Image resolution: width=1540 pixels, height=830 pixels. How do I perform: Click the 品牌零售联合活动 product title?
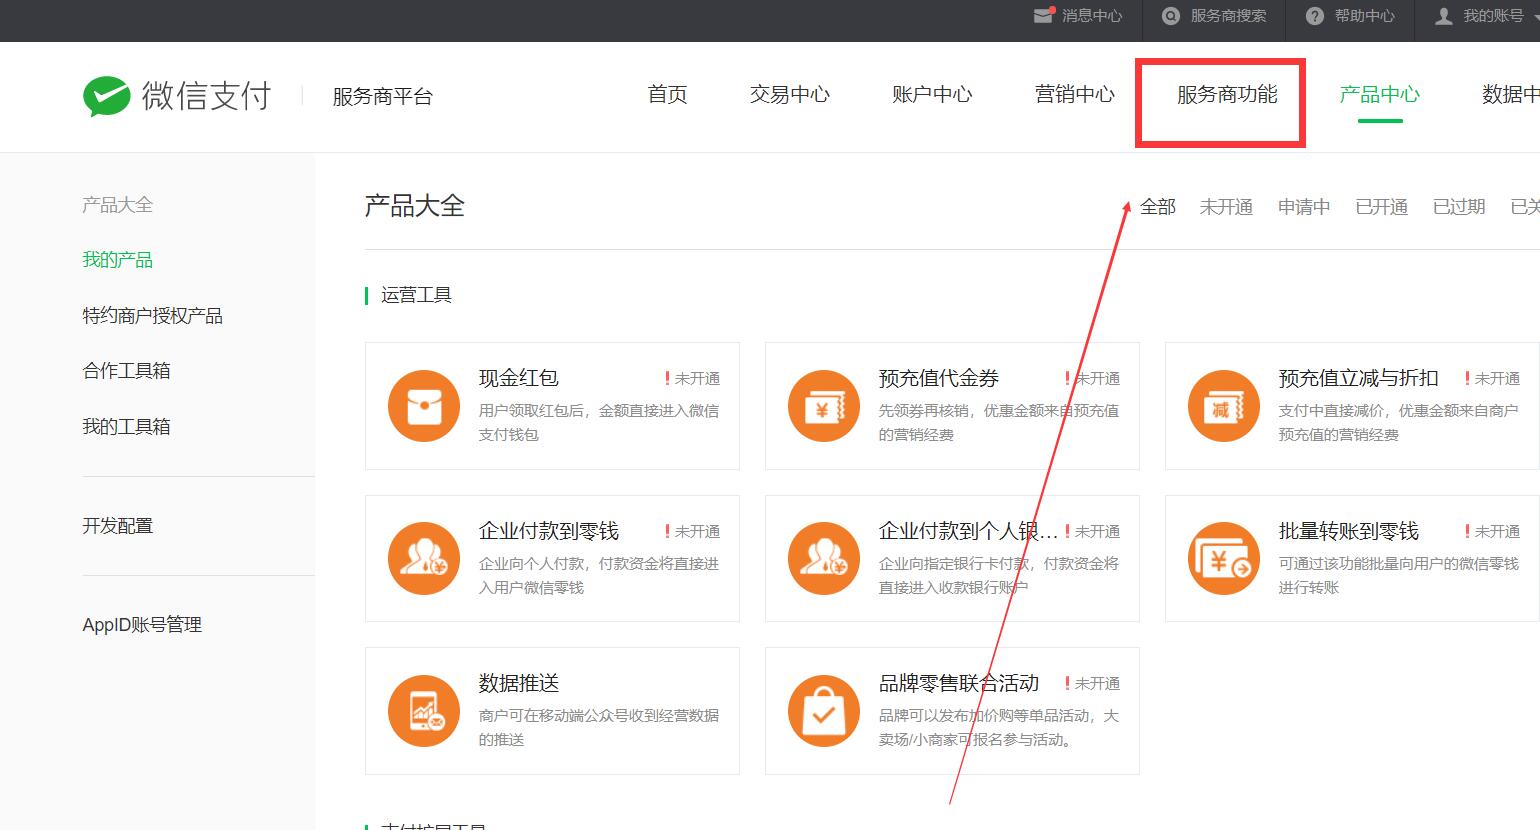958,683
